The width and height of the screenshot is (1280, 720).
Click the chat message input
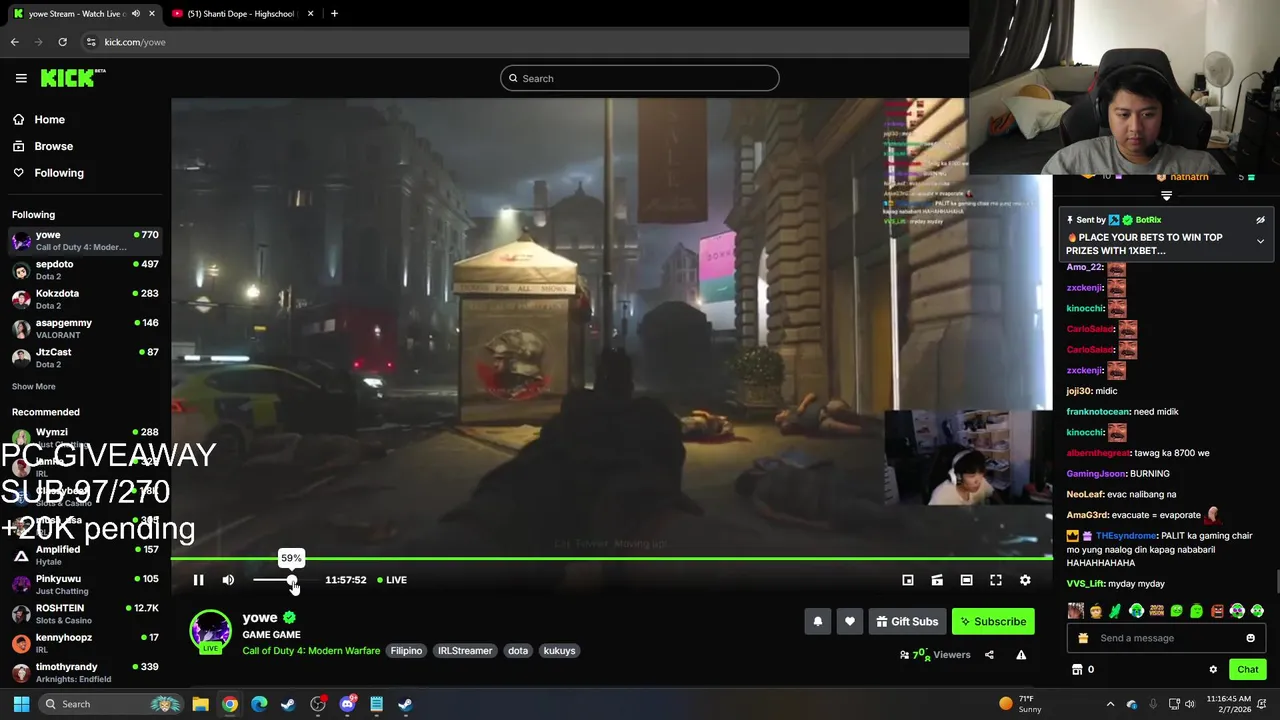click(x=1164, y=638)
